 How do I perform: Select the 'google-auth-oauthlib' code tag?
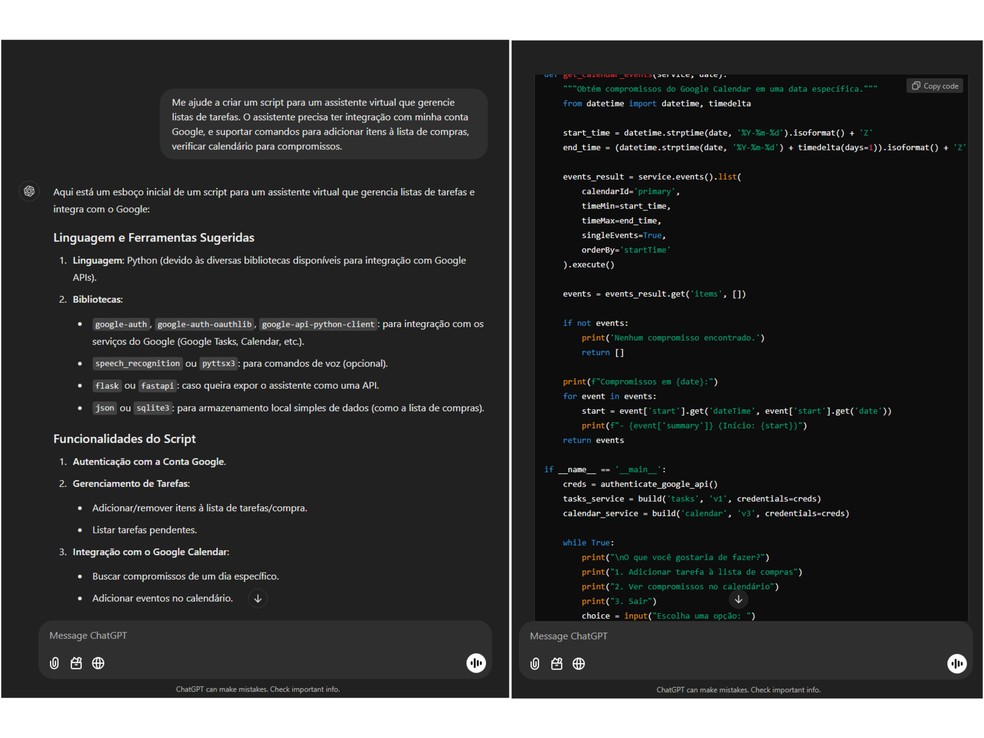point(205,324)
